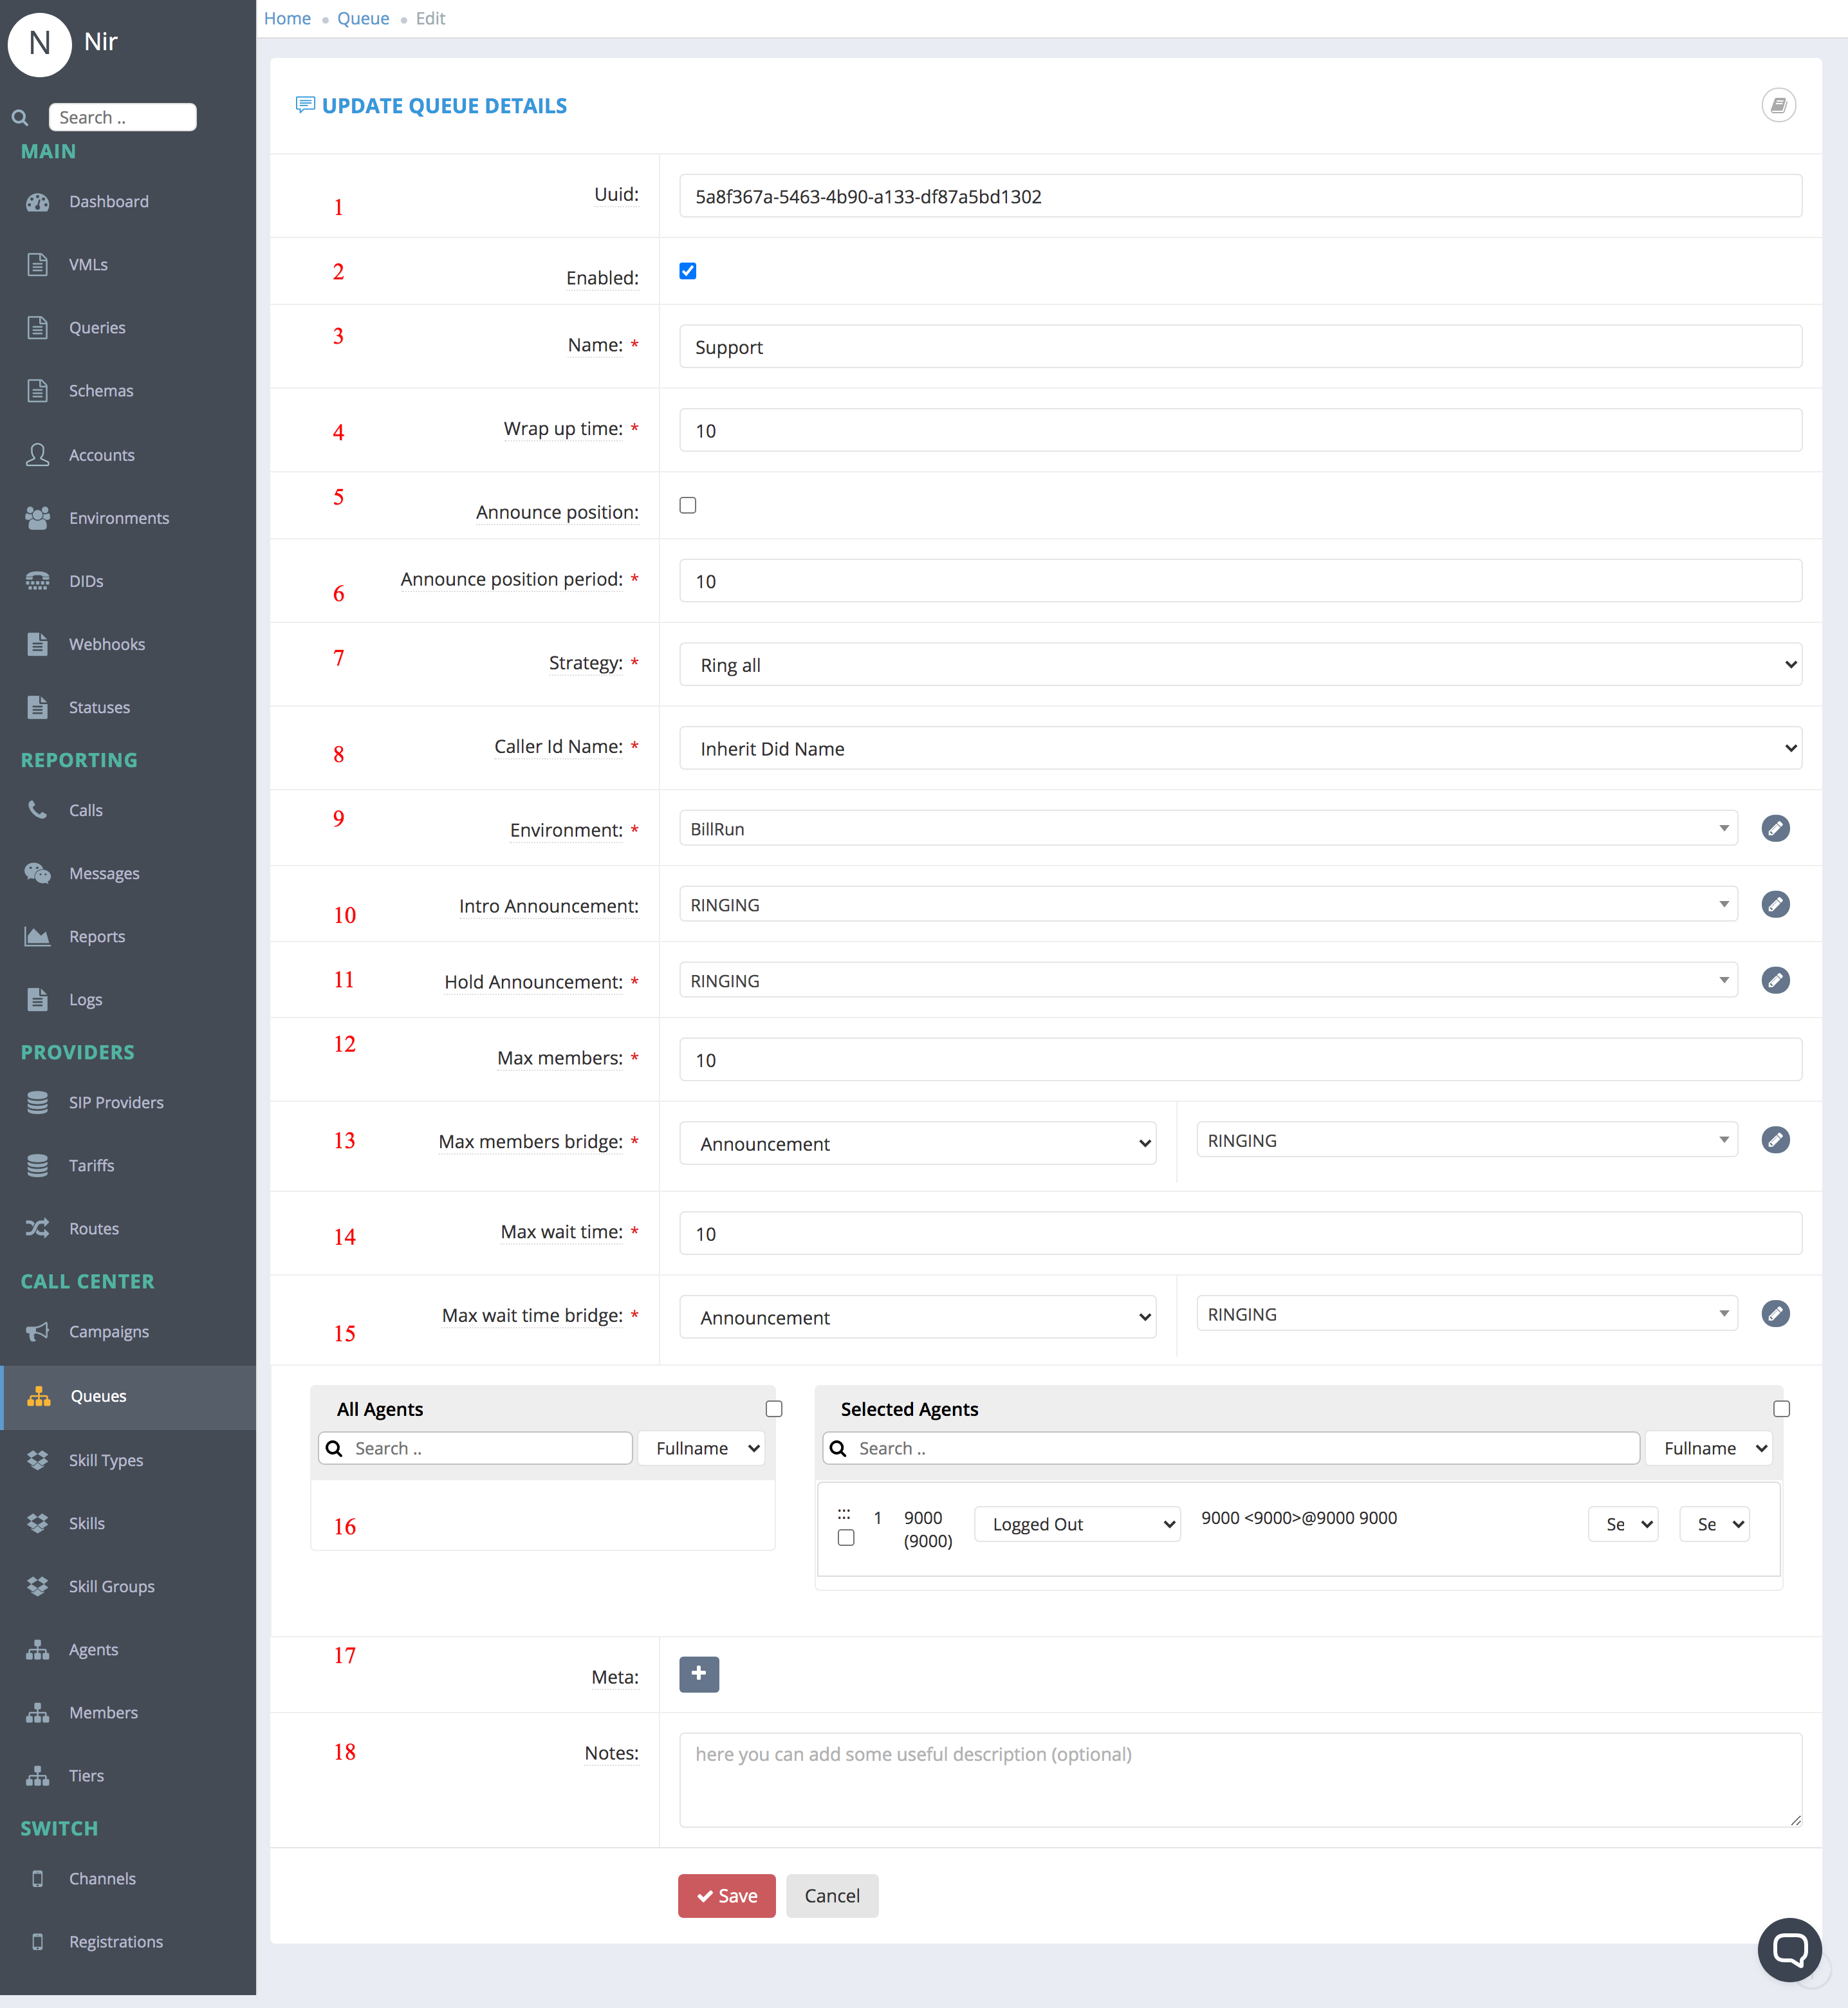Click the plus icon to add Meta

tap(699, 1673)
